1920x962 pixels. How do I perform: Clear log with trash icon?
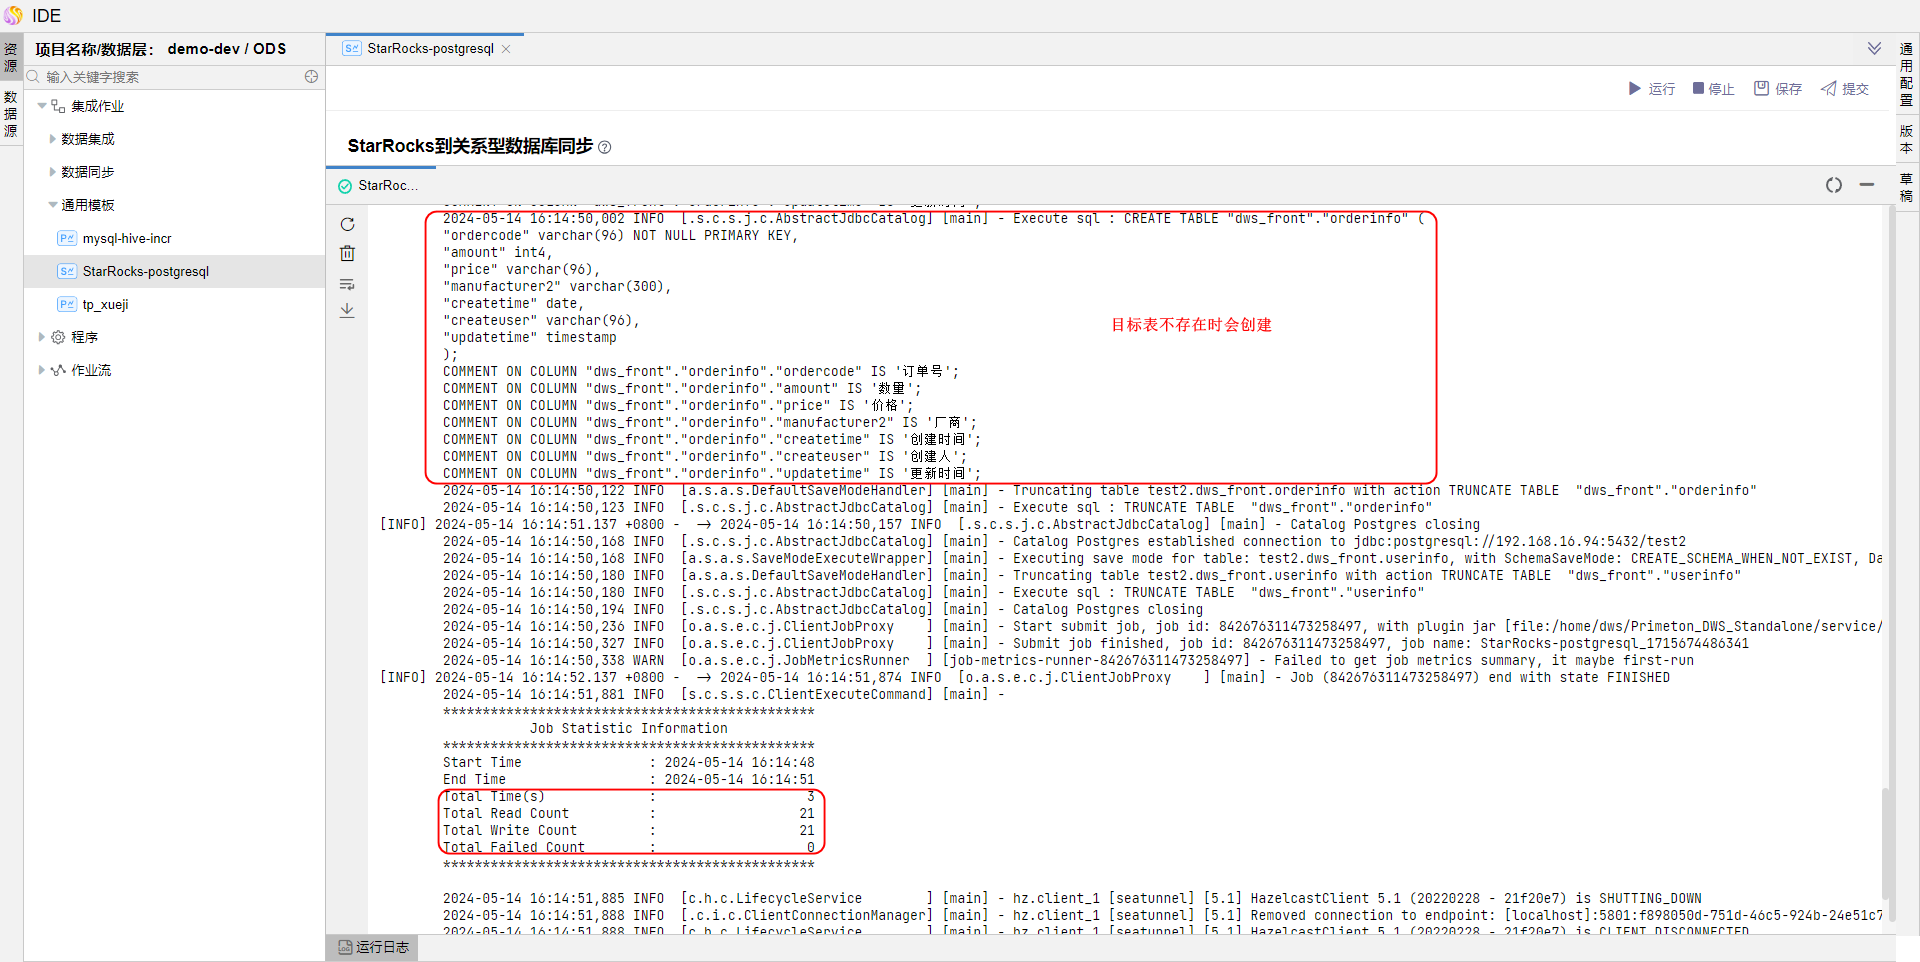pyautogui.click(x=347, y=254)
